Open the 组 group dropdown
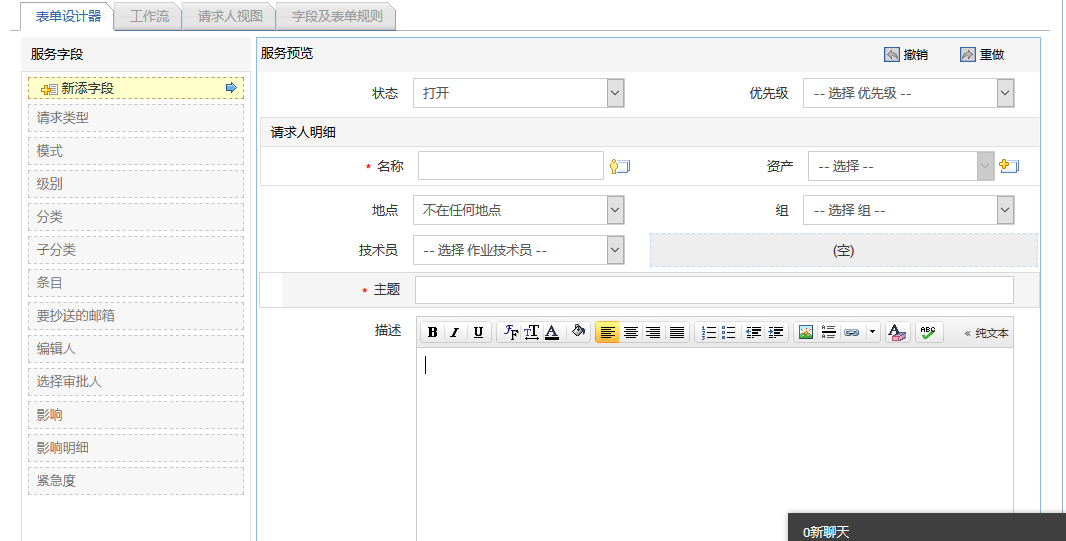 [x=908, y=210]
